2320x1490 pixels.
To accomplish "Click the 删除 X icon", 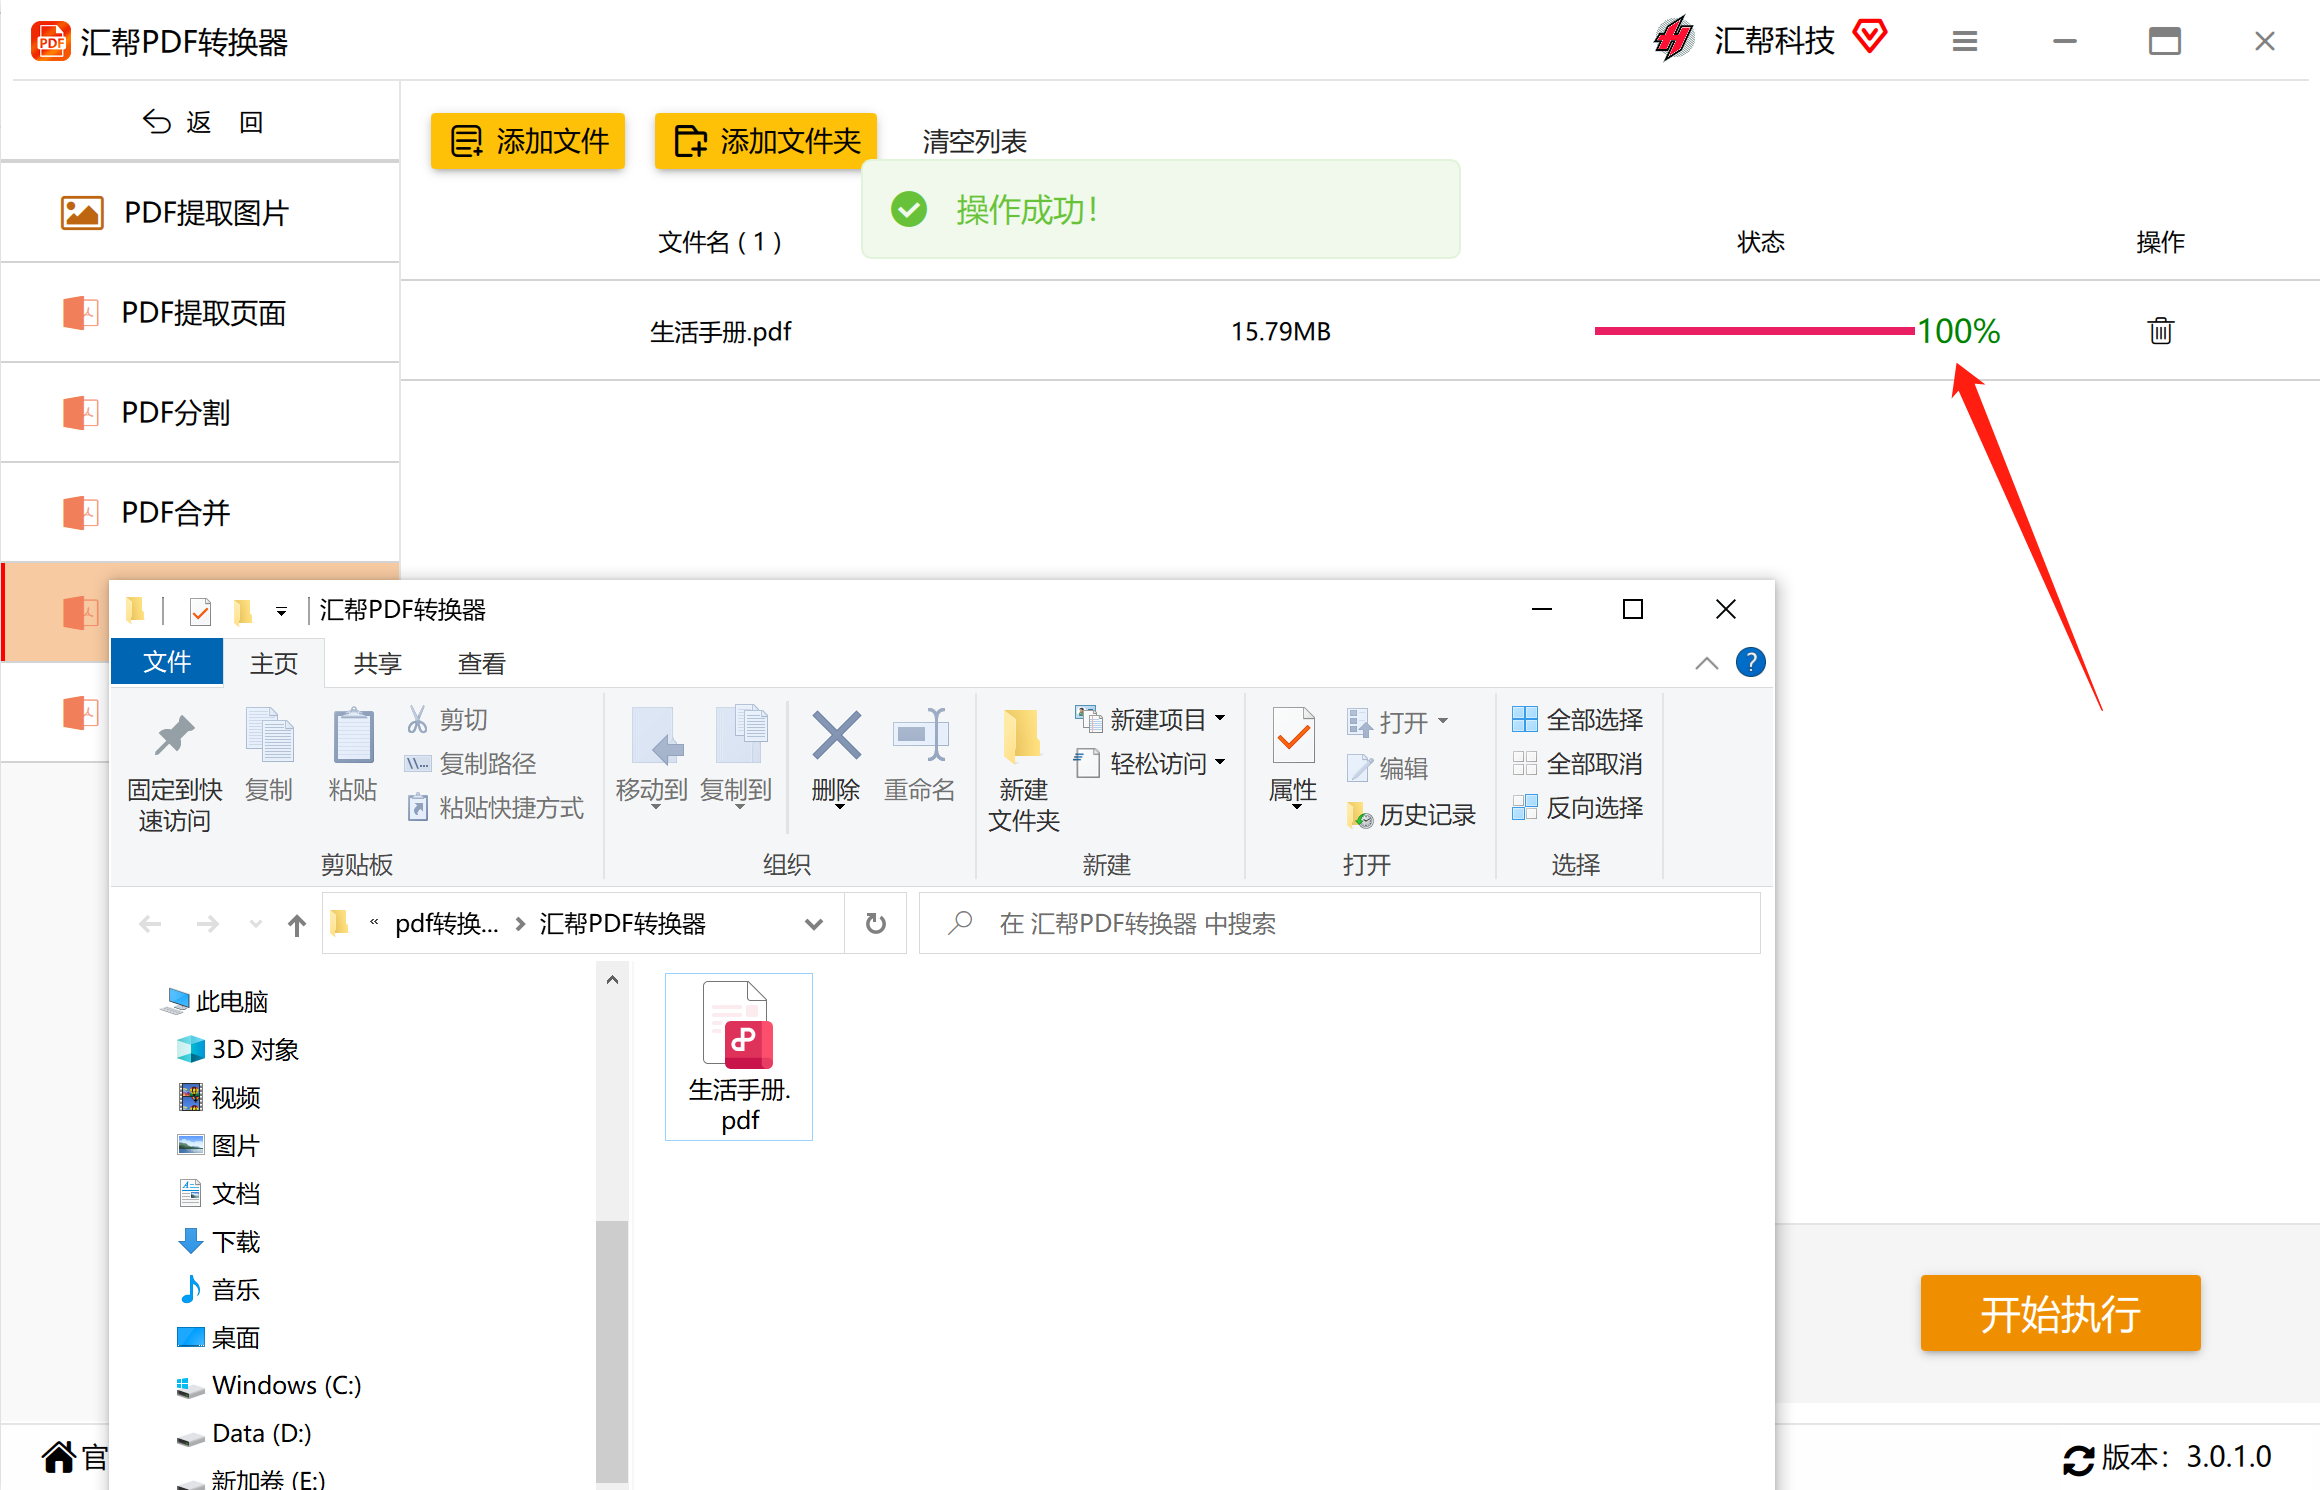I will pyautogui.click(x=836, y=735).
